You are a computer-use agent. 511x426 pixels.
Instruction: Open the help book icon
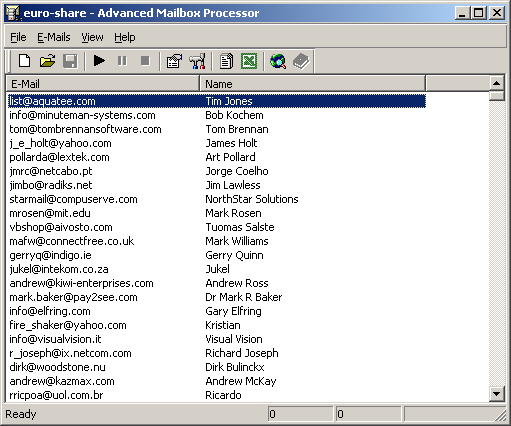[301, 61]
